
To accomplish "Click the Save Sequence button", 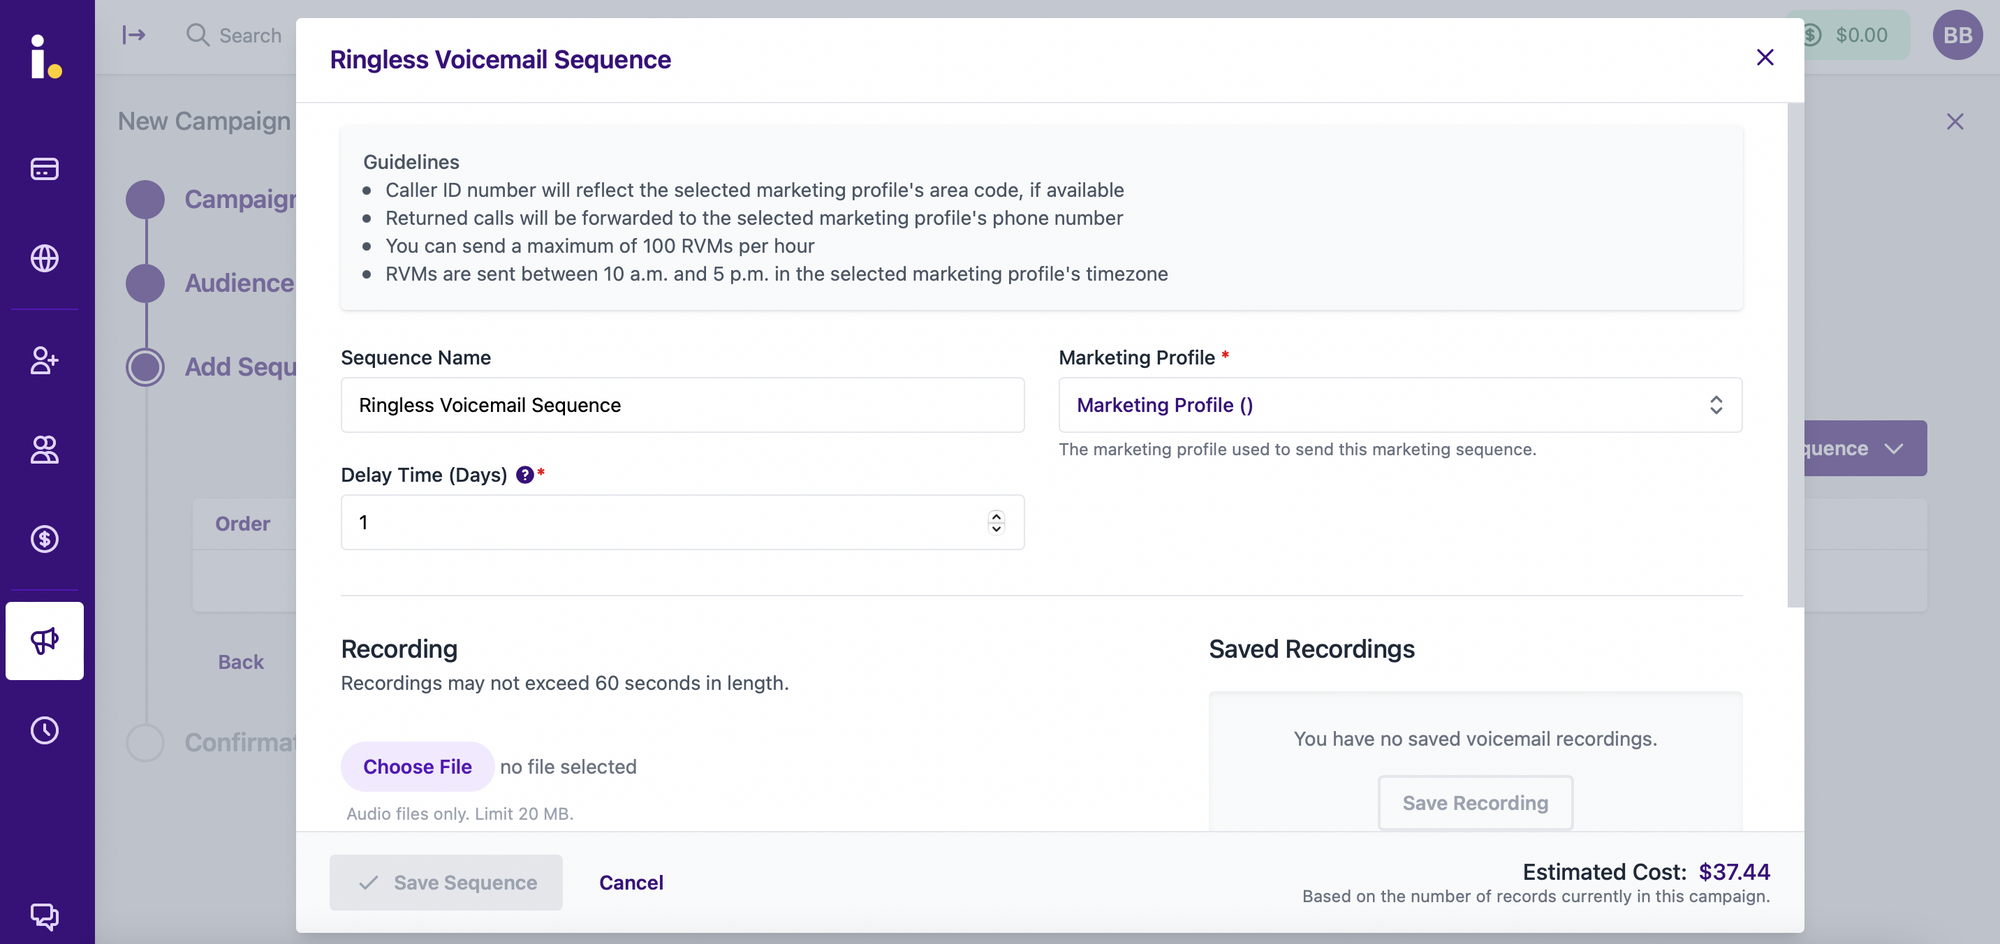I will 446,883.
